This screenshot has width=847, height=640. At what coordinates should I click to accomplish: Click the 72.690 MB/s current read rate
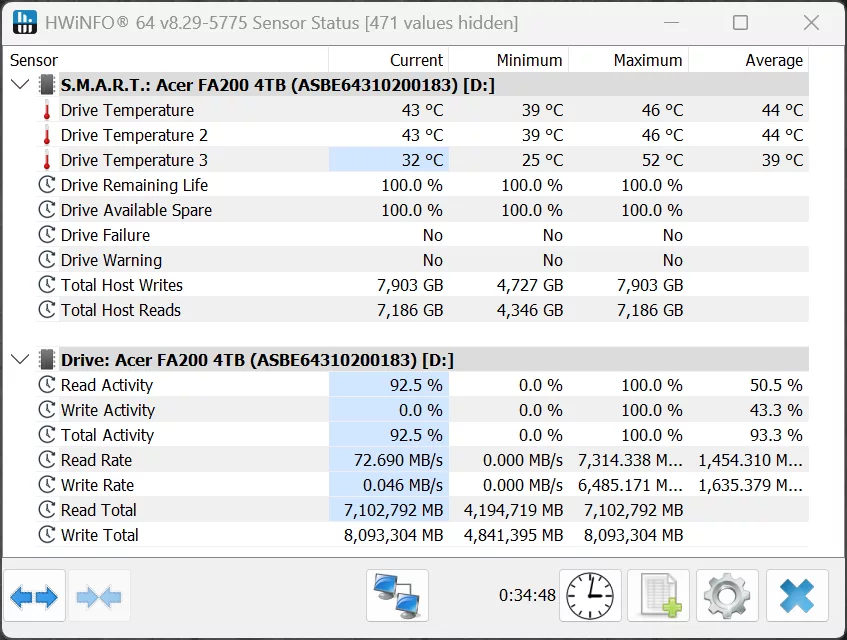coord(398,460)
